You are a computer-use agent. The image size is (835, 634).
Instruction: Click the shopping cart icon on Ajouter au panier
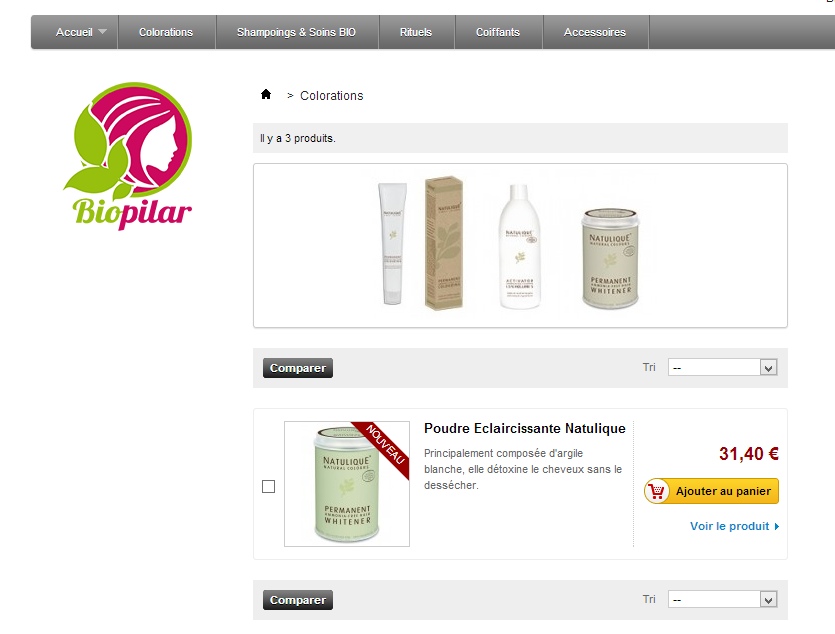coord(657,491)
